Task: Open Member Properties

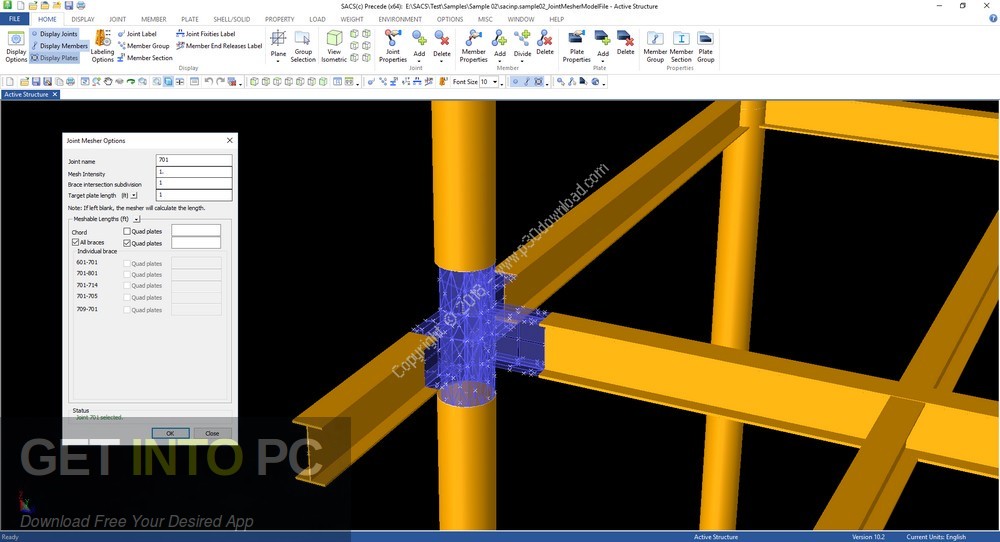Action: click(473, 46)
